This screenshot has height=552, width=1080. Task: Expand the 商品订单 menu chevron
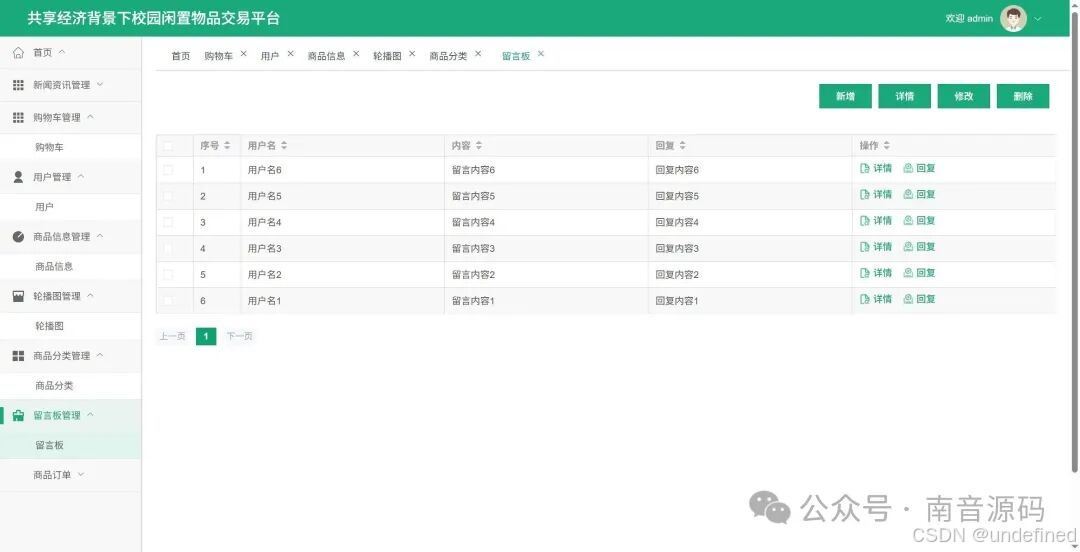click(x=81, y=474)
